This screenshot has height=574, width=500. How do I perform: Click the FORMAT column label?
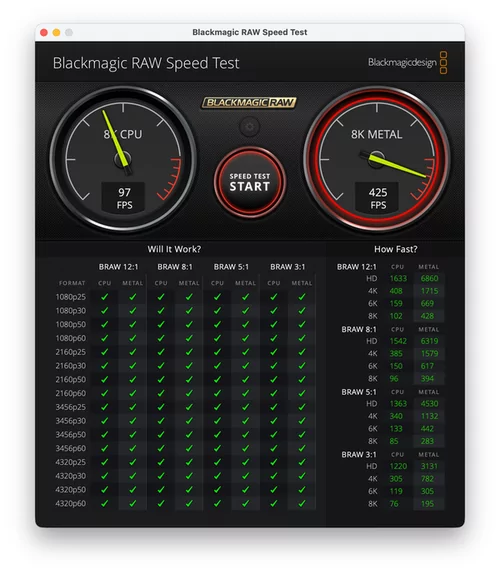pyautogui.click(x=72, y=283)
